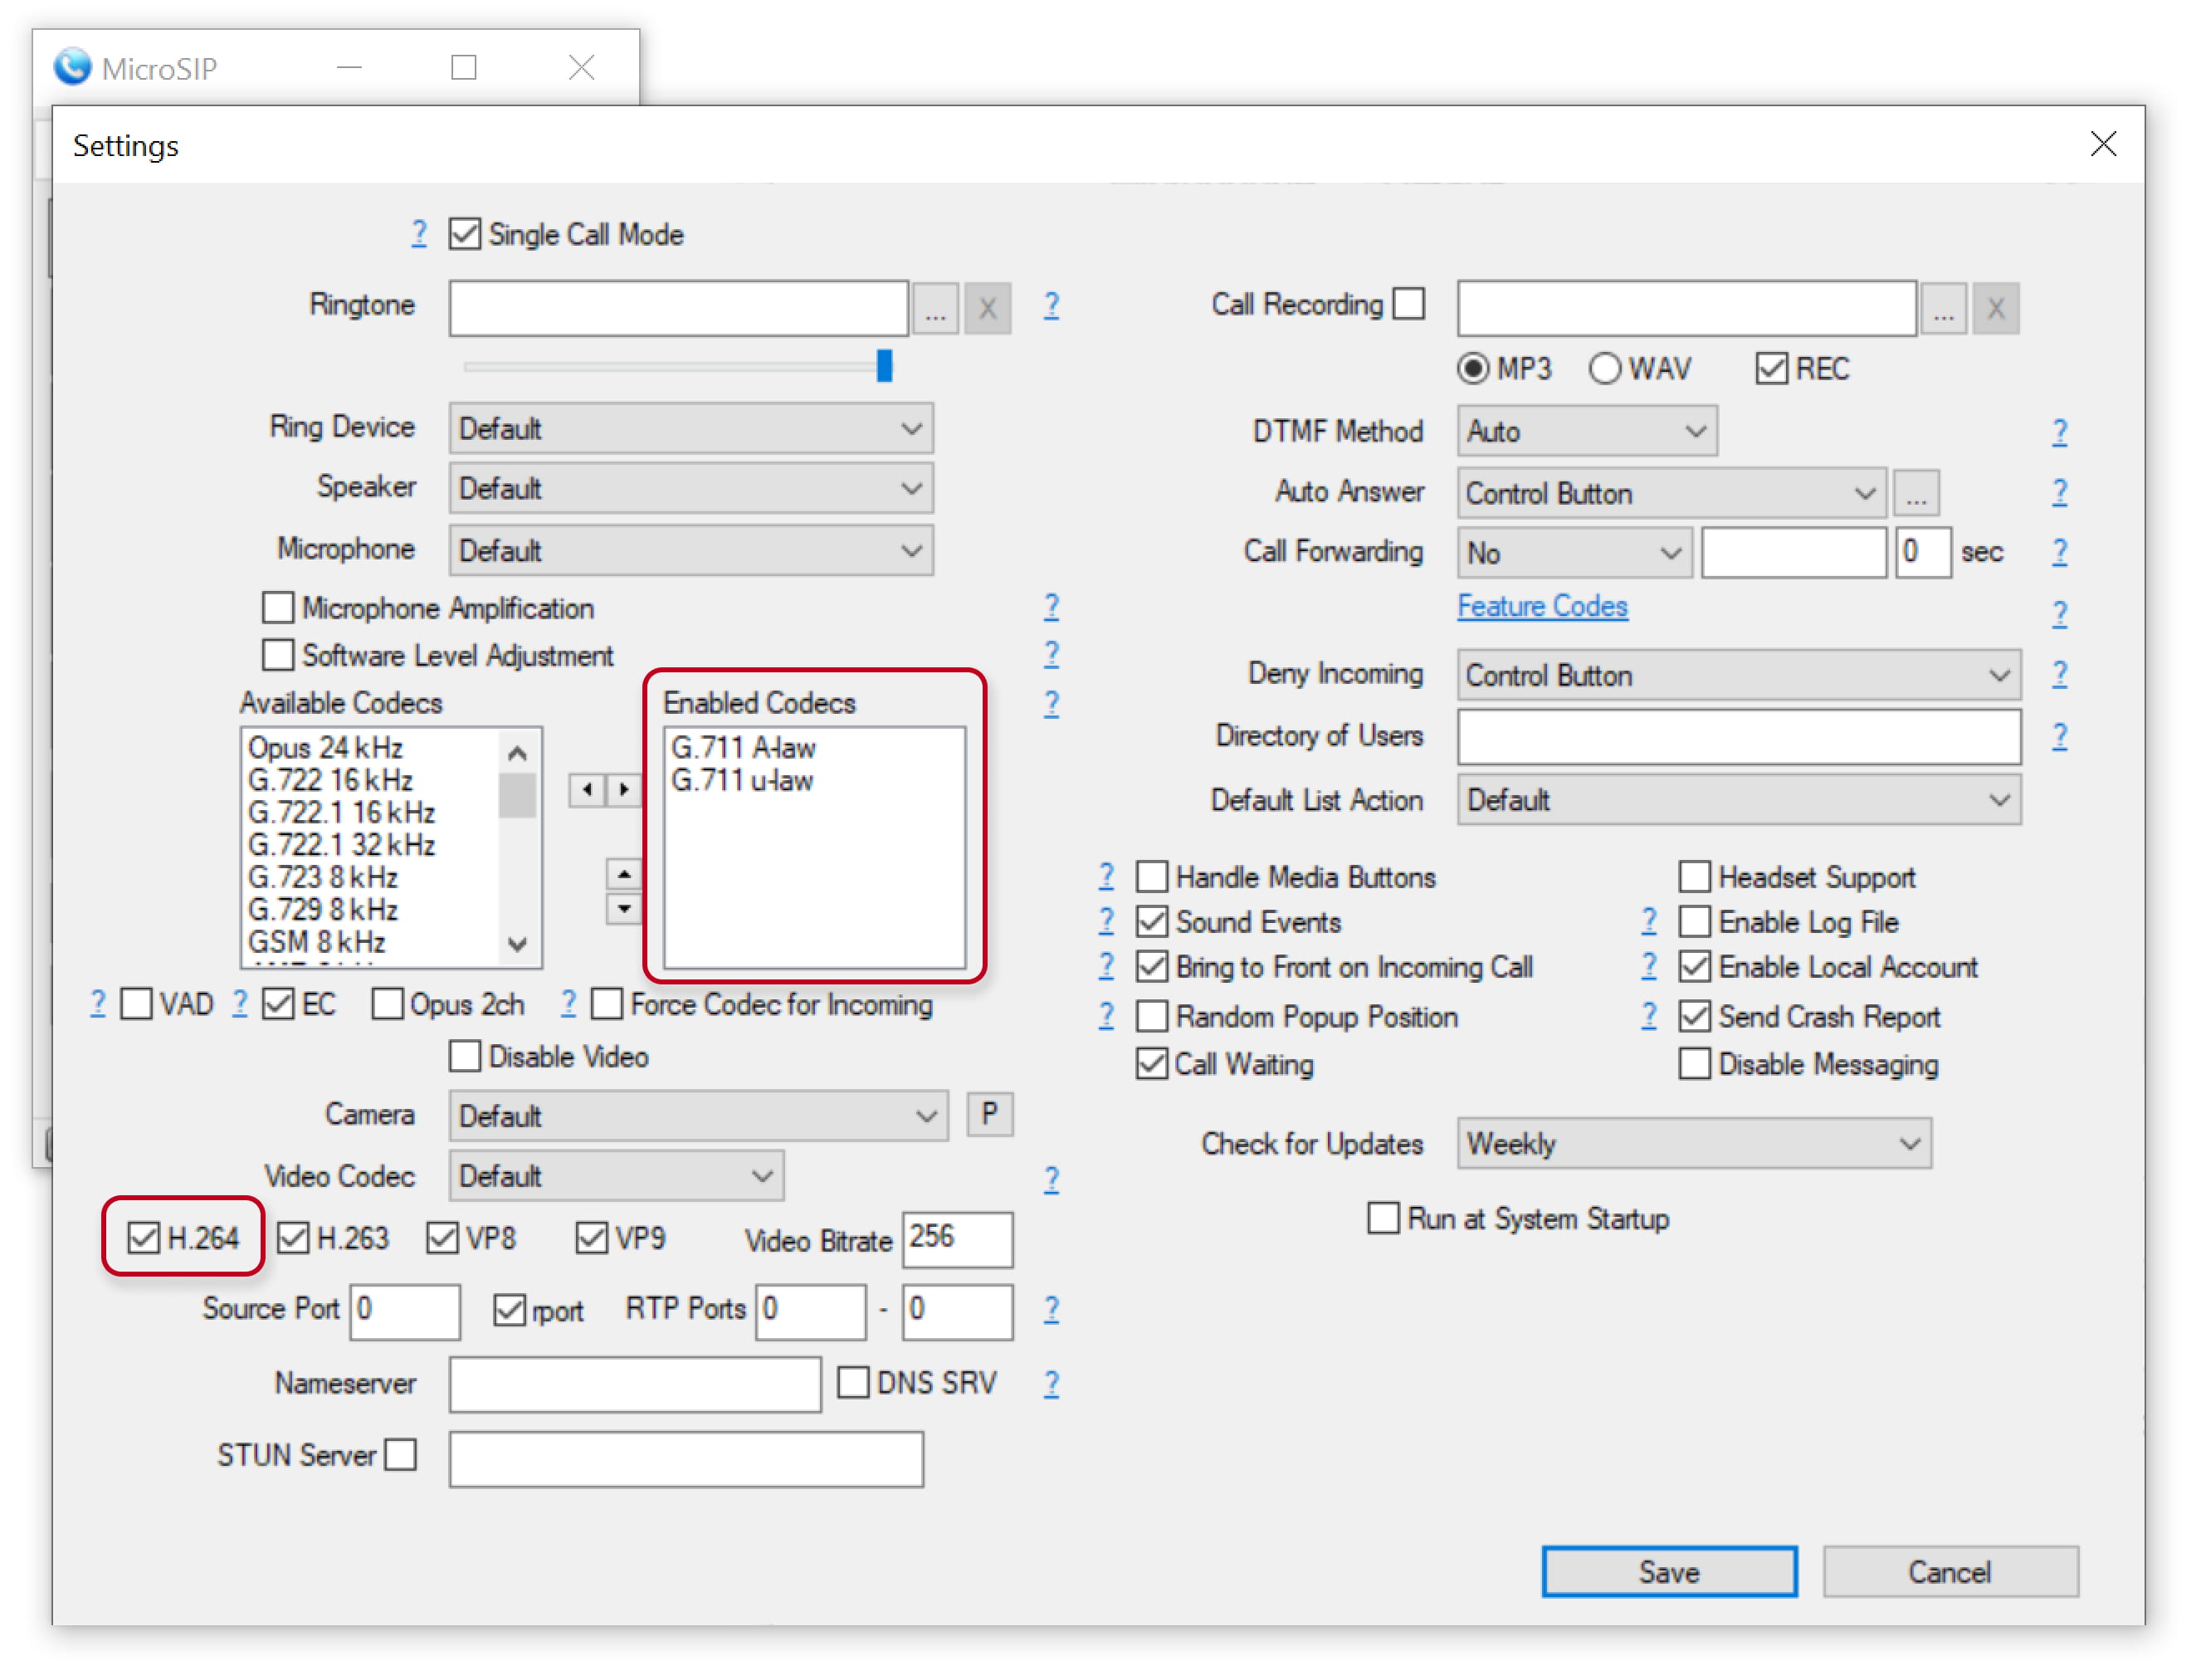Open help for Force Codec for Incoming
This screenshot has width=2196, height=1680.
[x=568, y=1003]
